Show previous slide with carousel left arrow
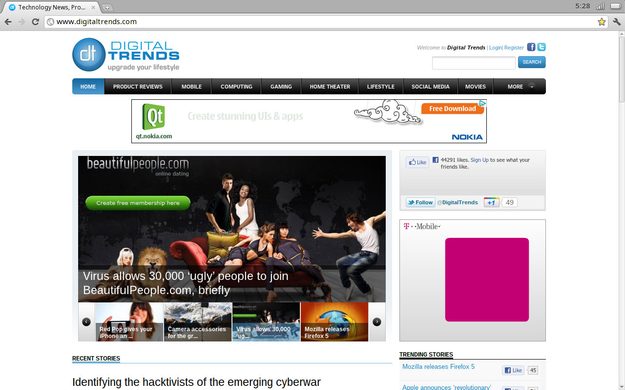This screenshot has height=390, width=625. click(86, 322)
